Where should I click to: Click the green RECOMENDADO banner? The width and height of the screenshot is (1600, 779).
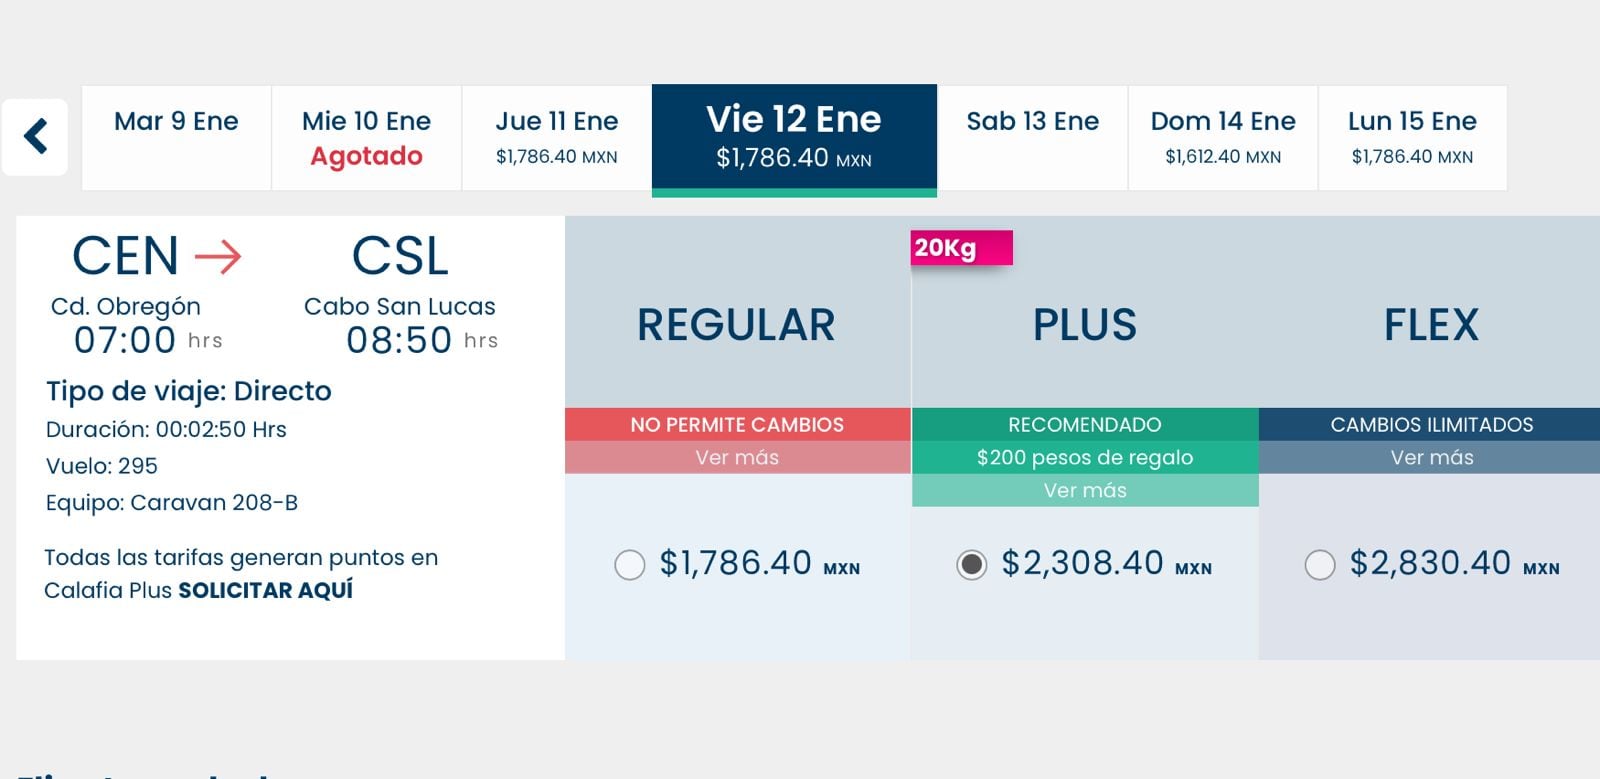click(x=1085, y=425)
